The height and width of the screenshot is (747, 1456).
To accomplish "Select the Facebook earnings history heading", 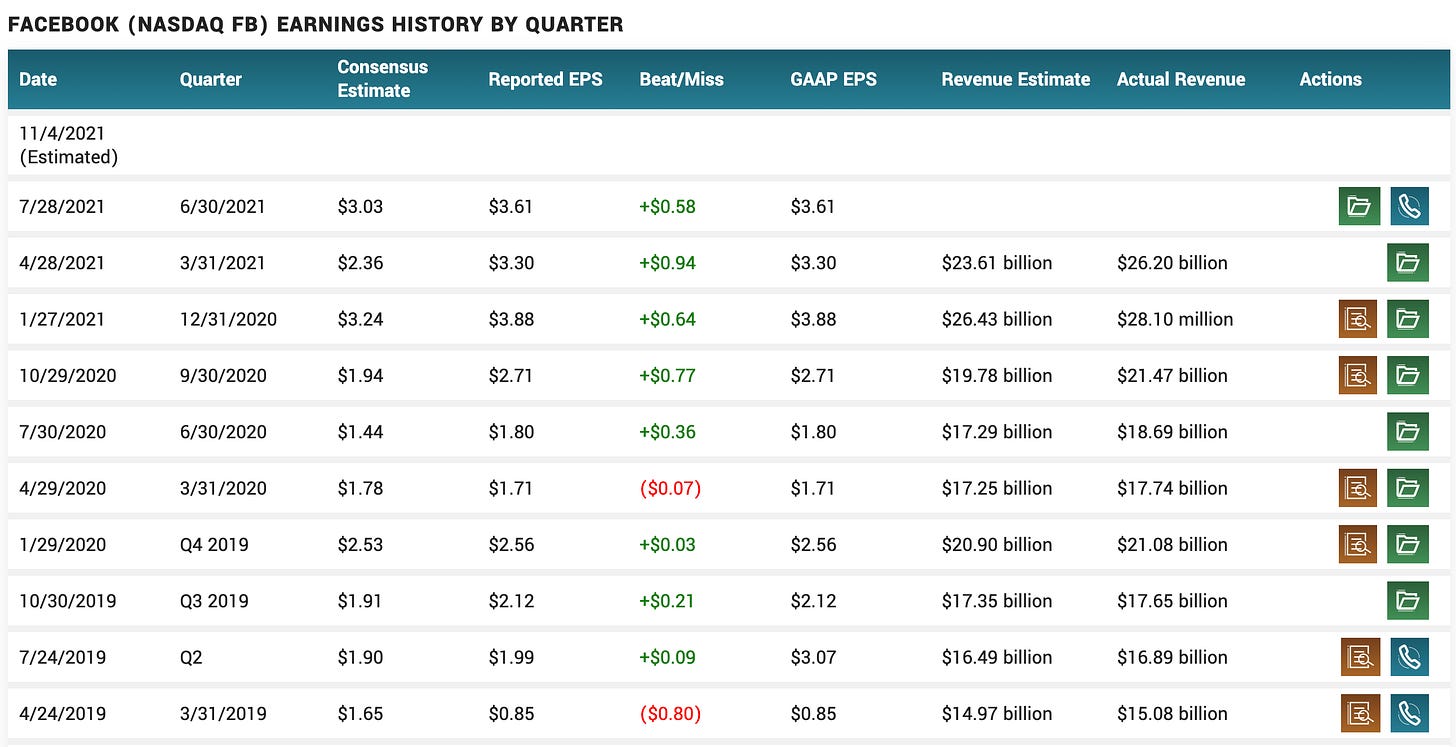I will coord(315,24).
